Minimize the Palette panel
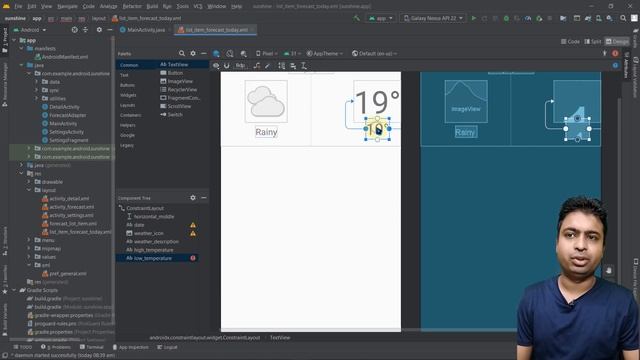The height and width of the screenshot is (360, 640). coord(204,53)
